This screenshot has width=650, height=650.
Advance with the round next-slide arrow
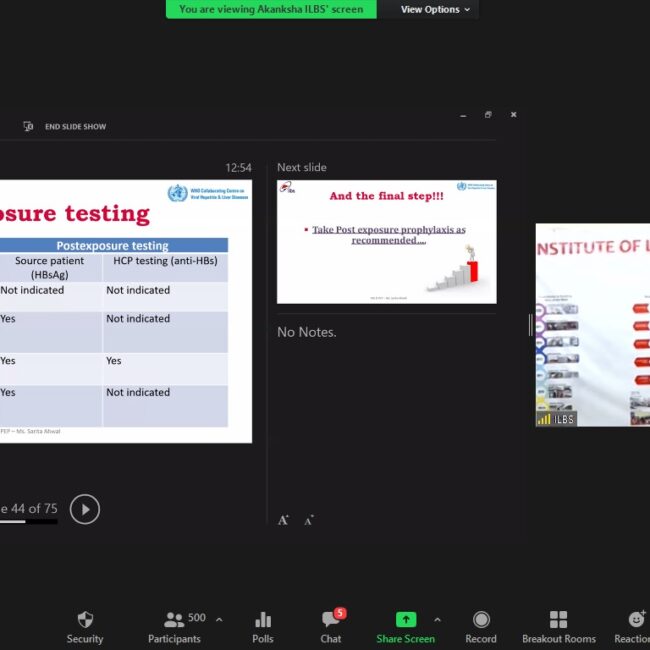[x=85, y=509]
